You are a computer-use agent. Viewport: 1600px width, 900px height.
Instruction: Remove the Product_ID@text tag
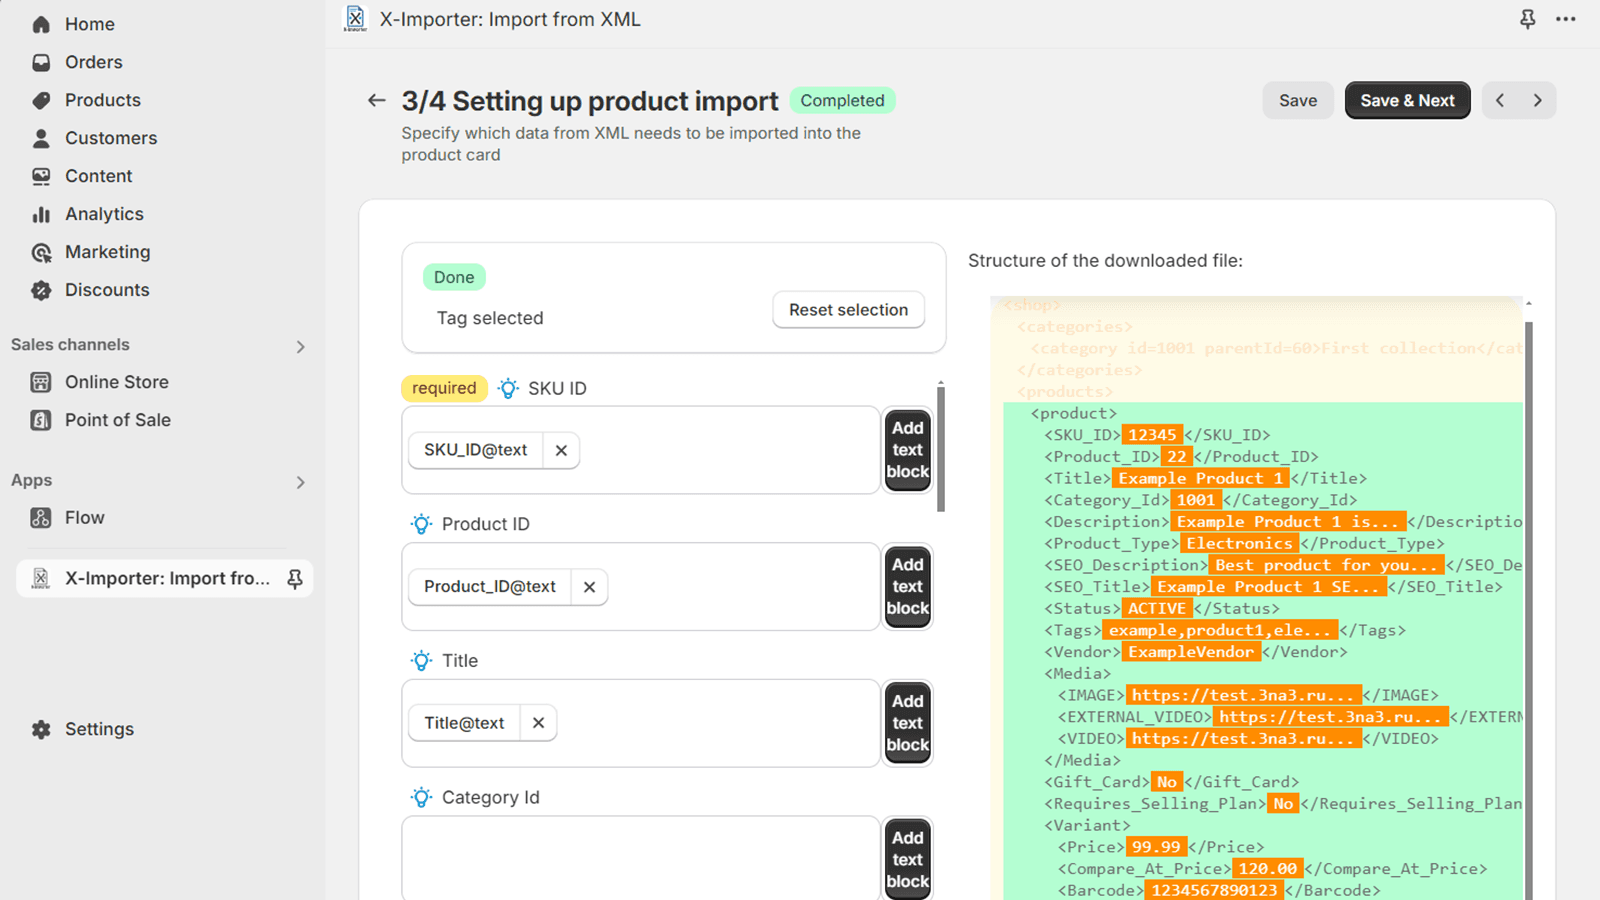coord(589,587)
